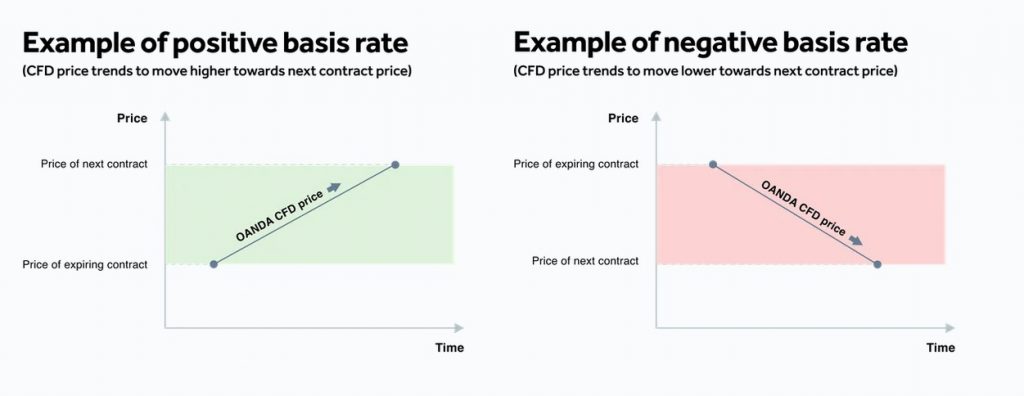Click the downward arrow beside OANDA CFD price label

tap(855, 240)
